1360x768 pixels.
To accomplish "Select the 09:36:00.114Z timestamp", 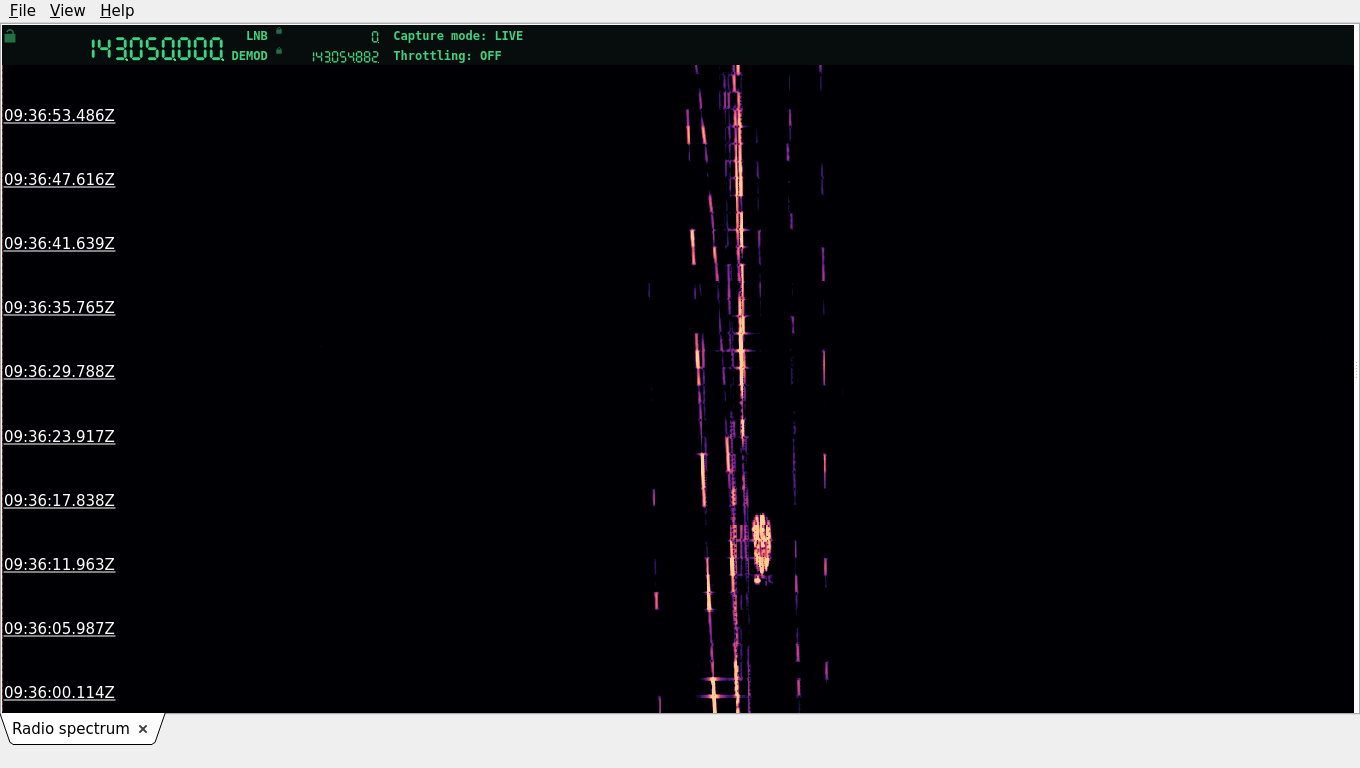I will click(60, 693).
